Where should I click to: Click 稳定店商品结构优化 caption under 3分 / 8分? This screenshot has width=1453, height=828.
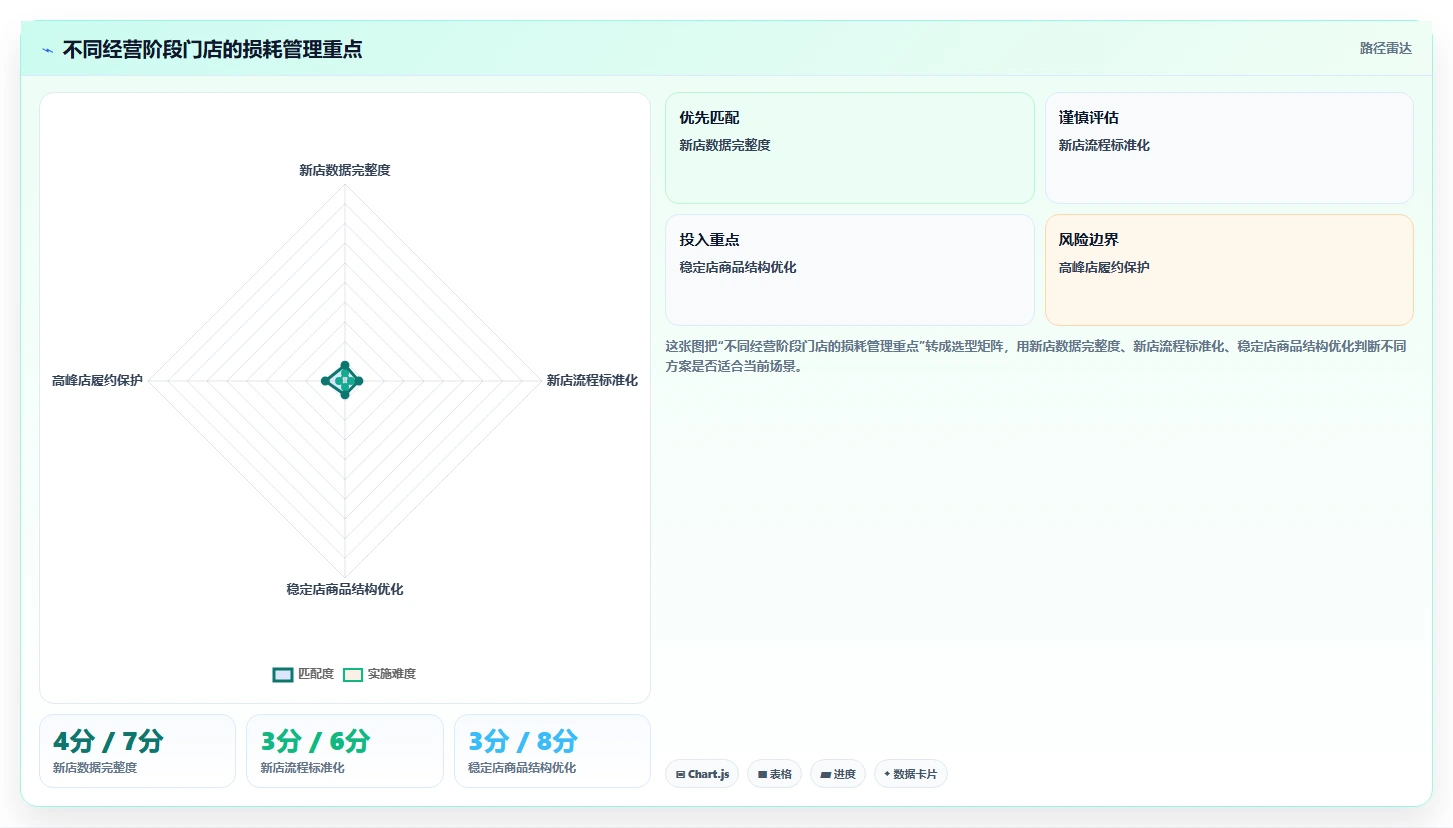[x=522, y=768]
